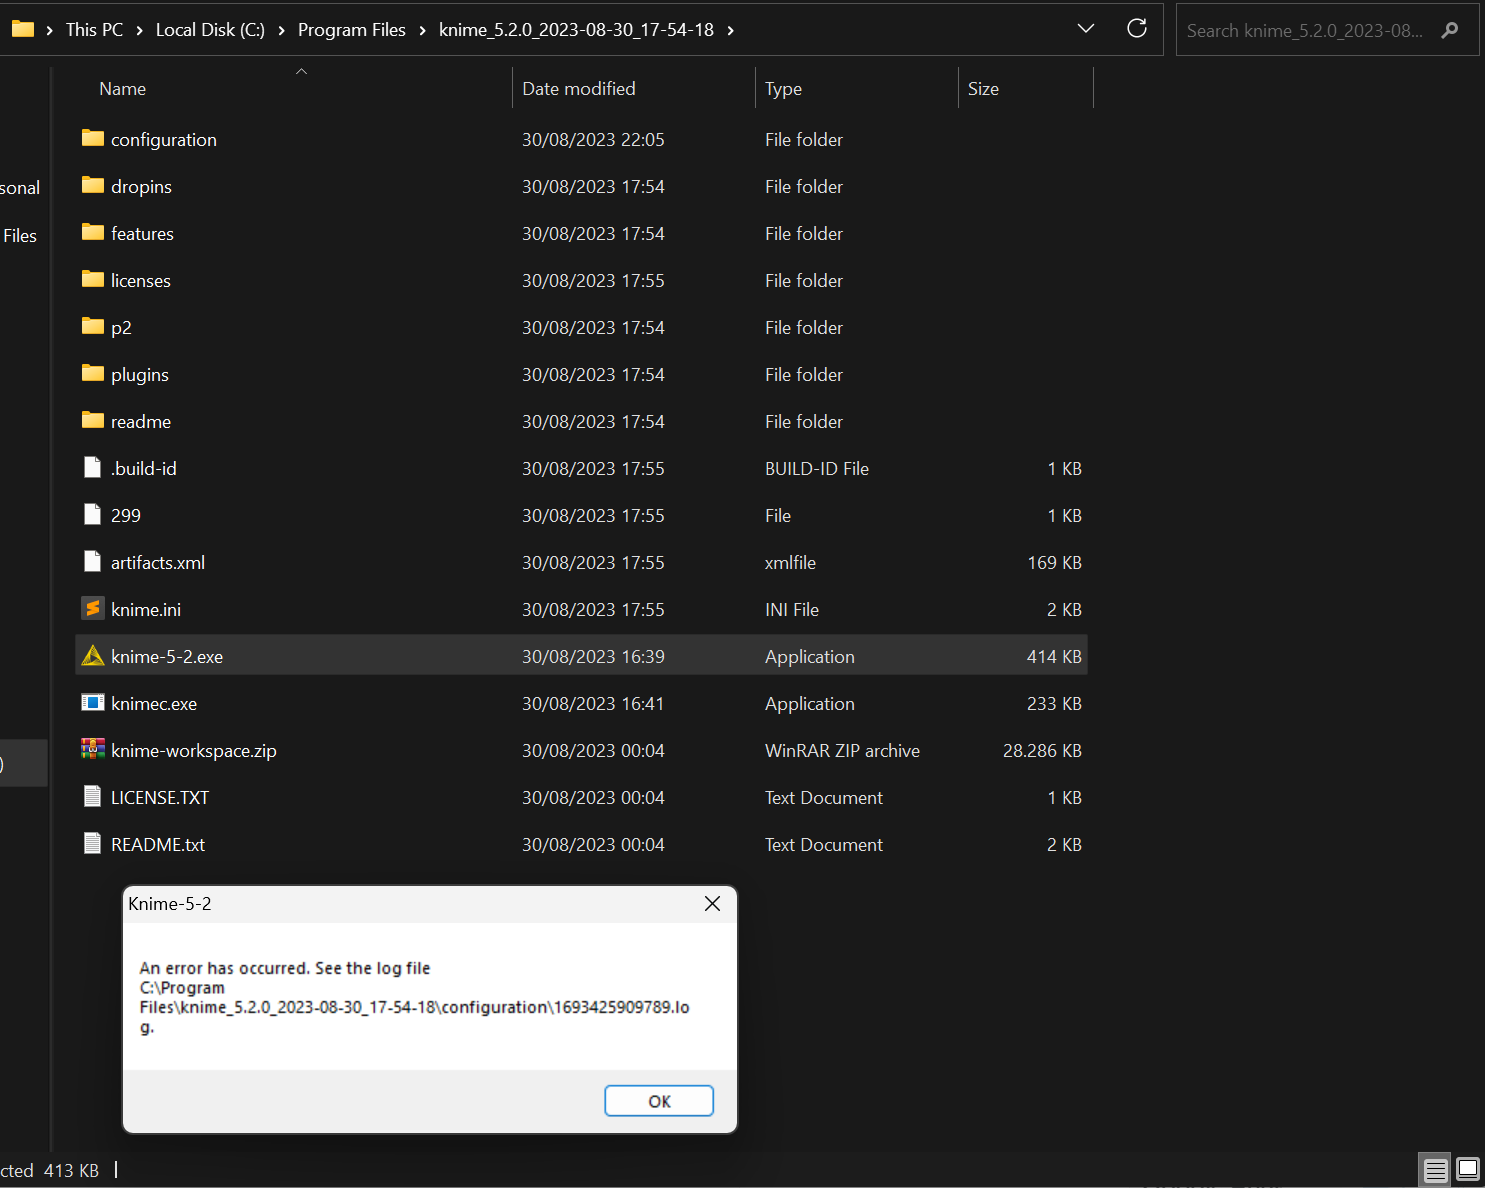This screenshot has height=1188, width=1485.
Task: Select the knime-5-2.exe file name
Action: pos(167,657)
